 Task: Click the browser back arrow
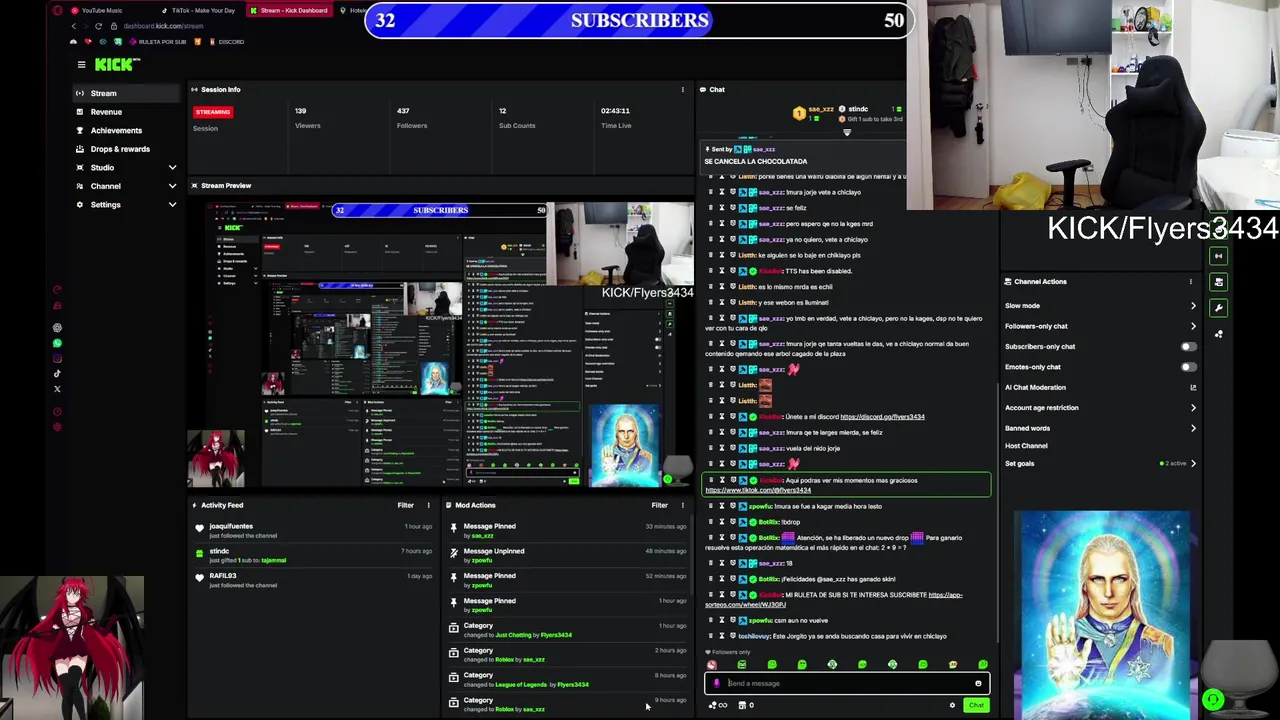pyautogui.click(x=73, y=26)
